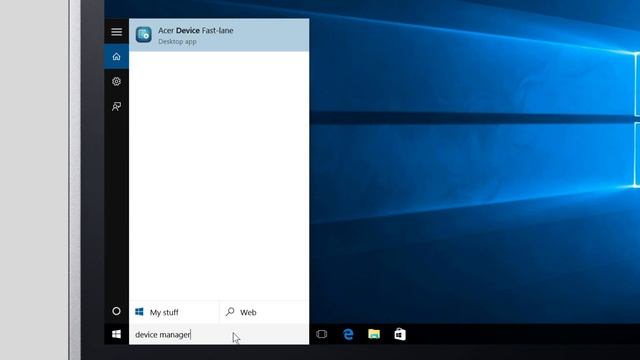Select the Home icon in sidebar

(x=116, y=56)
